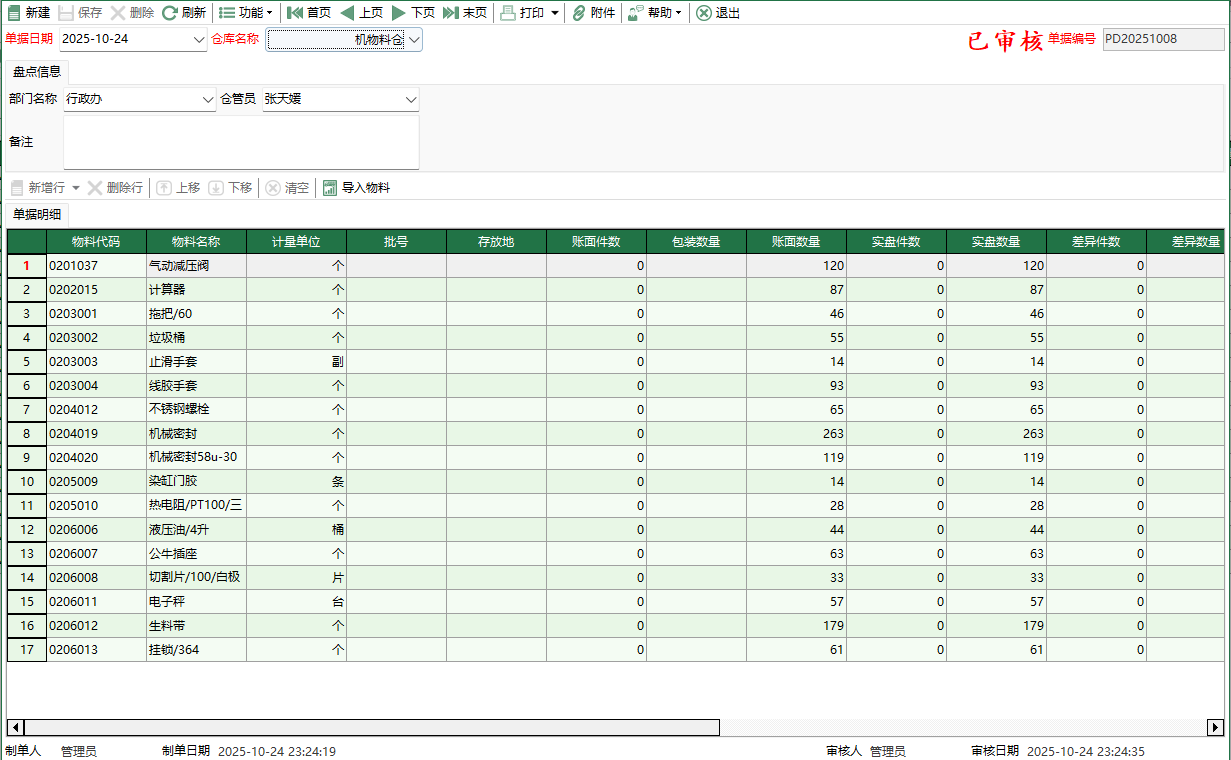Expand the 仓库名称 warehouse dropdown
Image resolution: width=1231 pixels, height=760 pixels.
(414, 40)
